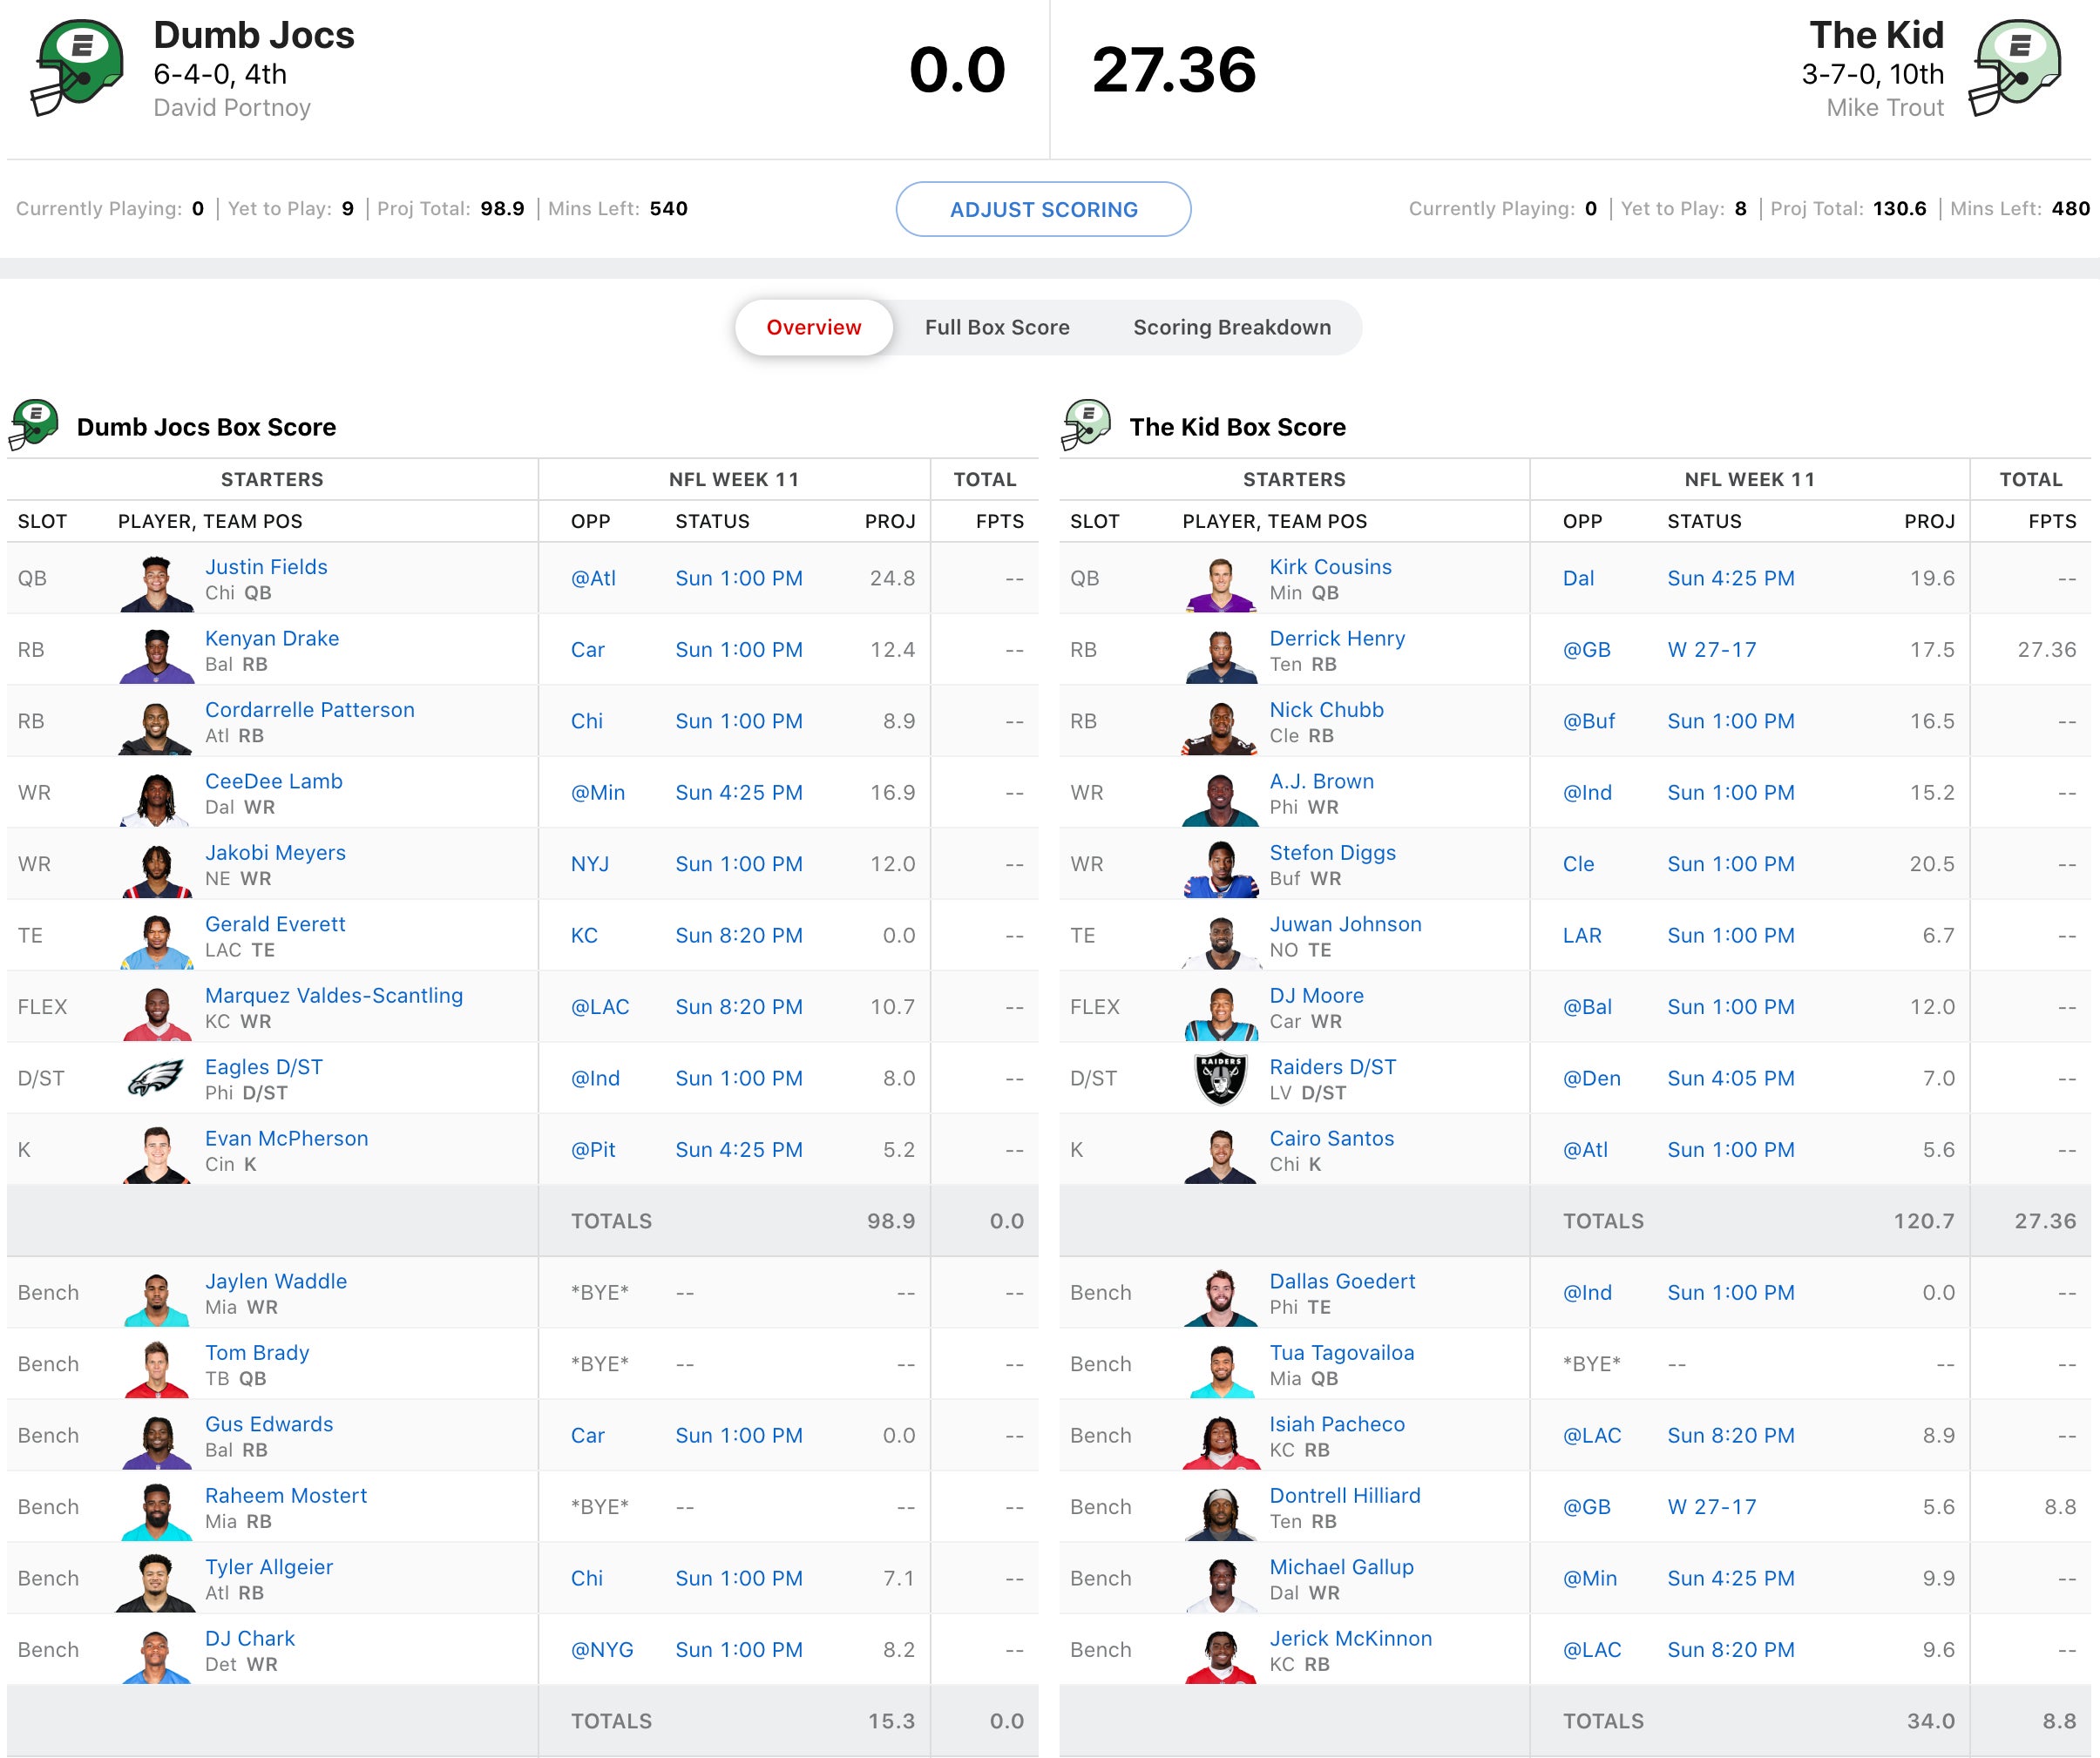The height and width of the screenshot is (1758, 2100).
Task: Open Marquez Valdes-Scantling player link
Action: tap(333, 995)
